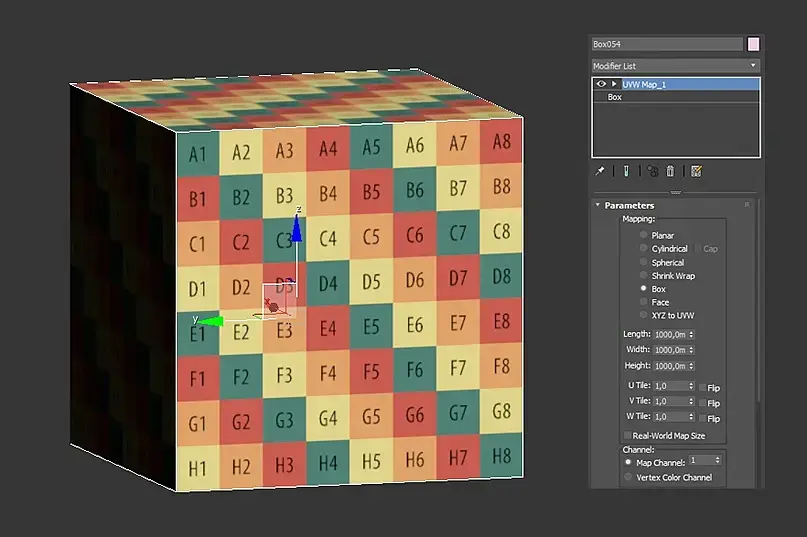Screen dimensions: 807x537
Task: Select Vertex Color Channel radio button
Action: pos(628,477)
